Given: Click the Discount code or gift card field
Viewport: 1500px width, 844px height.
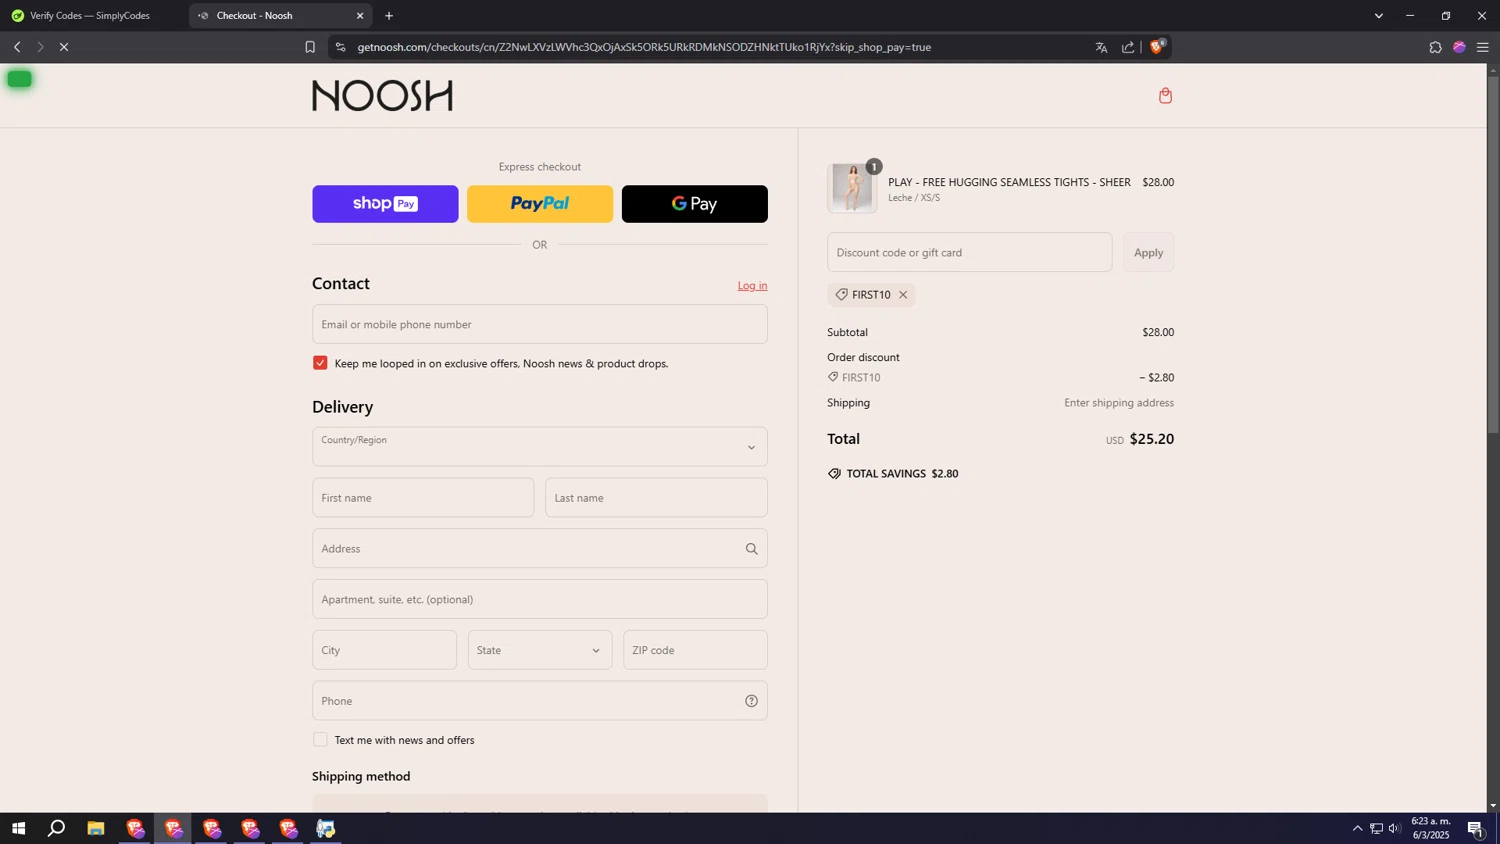Looking at the screenshot, I should [970, 253].
